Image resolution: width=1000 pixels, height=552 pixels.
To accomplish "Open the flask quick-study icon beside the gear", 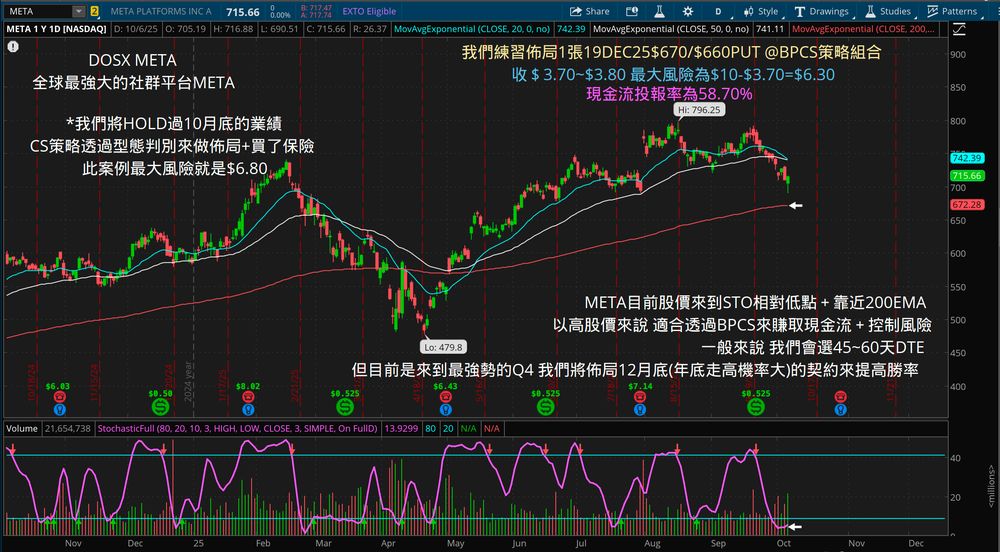I will click(659, 11).
